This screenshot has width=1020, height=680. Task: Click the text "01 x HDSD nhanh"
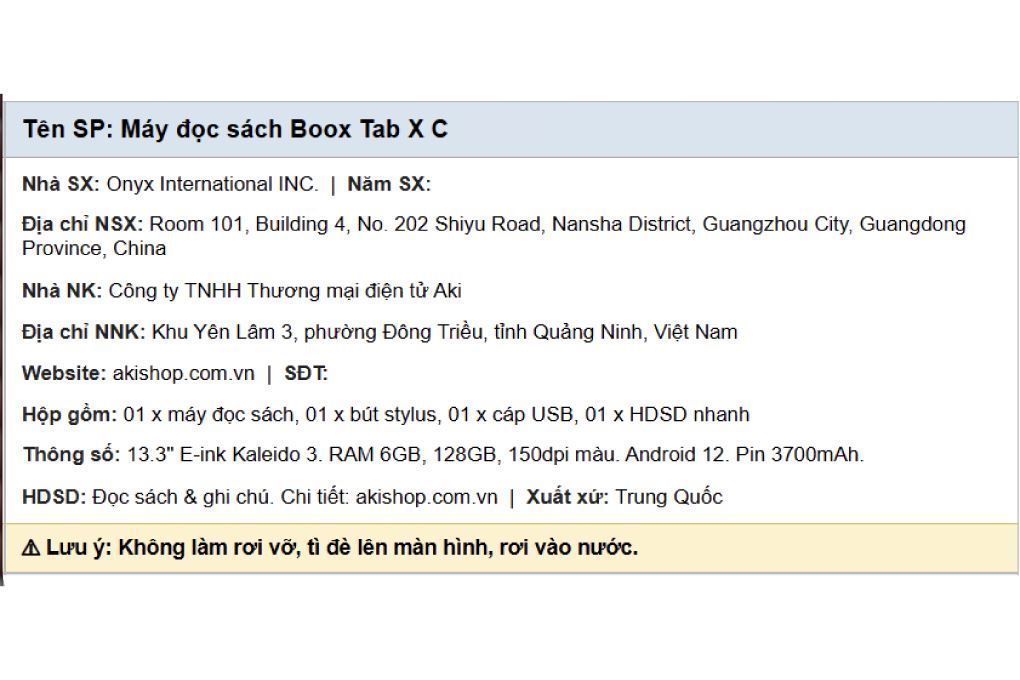pos(667,415)
